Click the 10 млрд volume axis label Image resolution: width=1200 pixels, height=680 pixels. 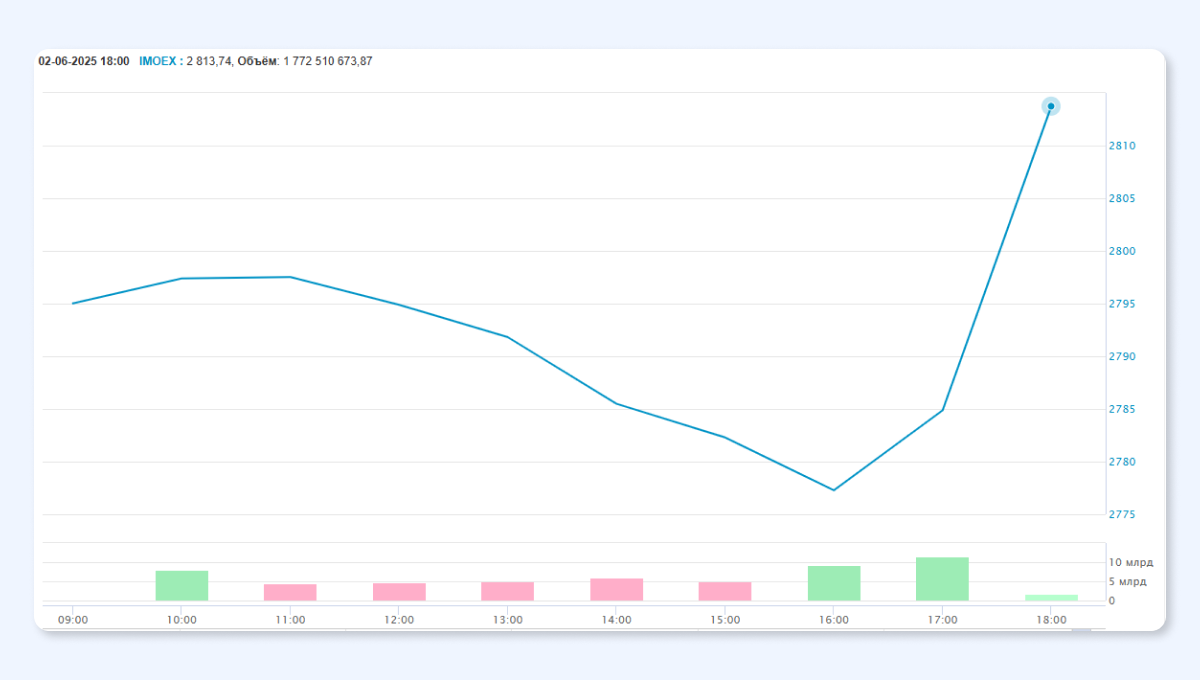pos(1130,562)
